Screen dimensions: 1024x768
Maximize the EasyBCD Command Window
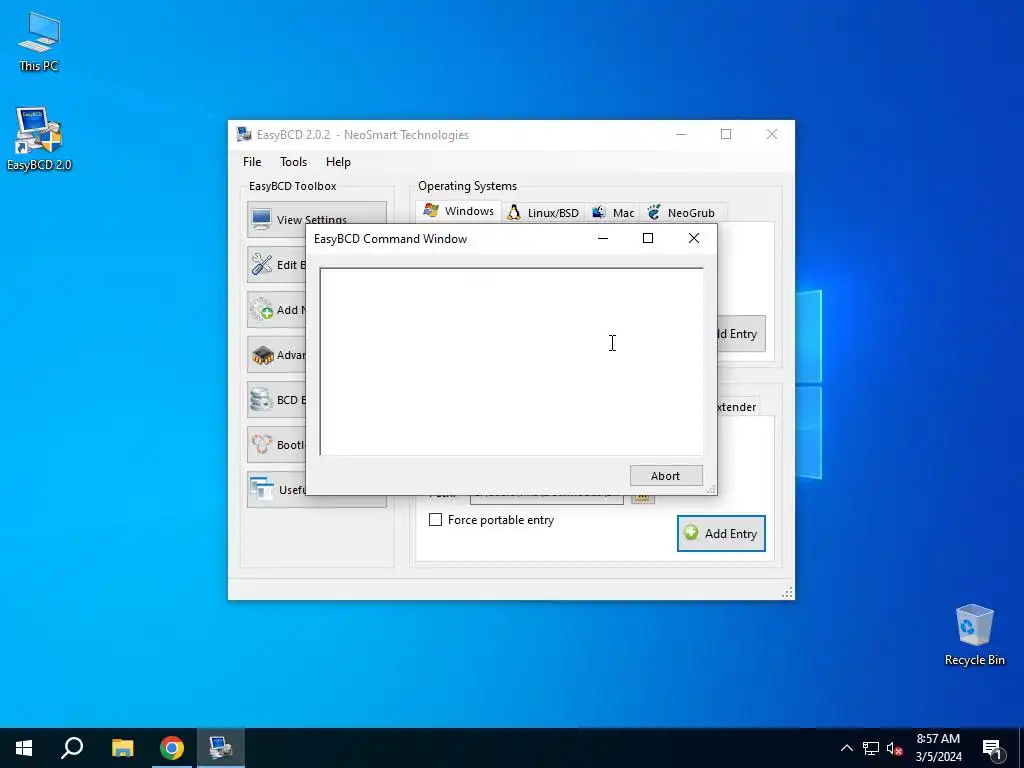tap(648, 238)
